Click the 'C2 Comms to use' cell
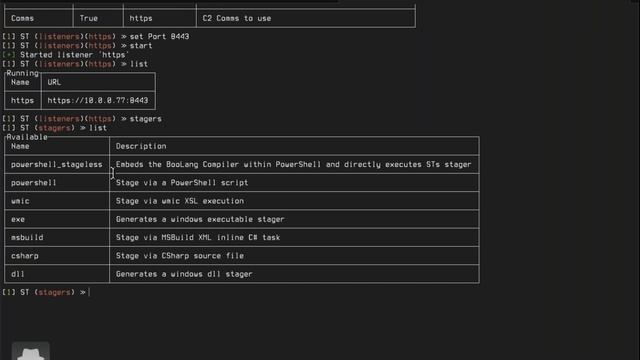This screenshot has width=640, height=360. 237,18
